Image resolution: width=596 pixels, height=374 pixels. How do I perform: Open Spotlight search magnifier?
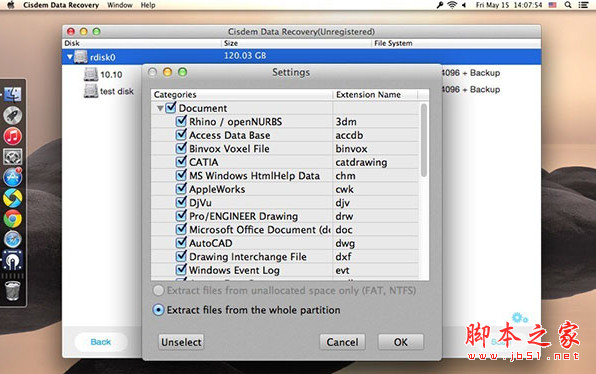[568, 5]
